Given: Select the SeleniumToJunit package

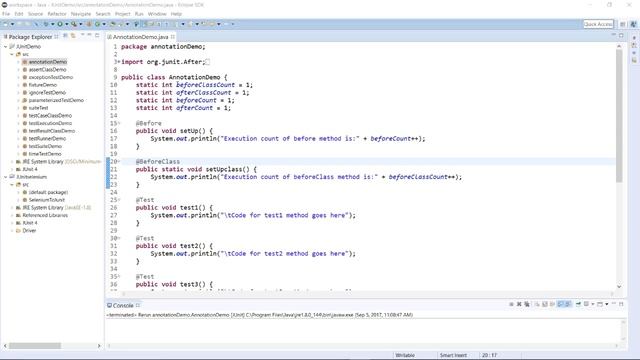Looking at the screenshot, I should tap(47, 200).
